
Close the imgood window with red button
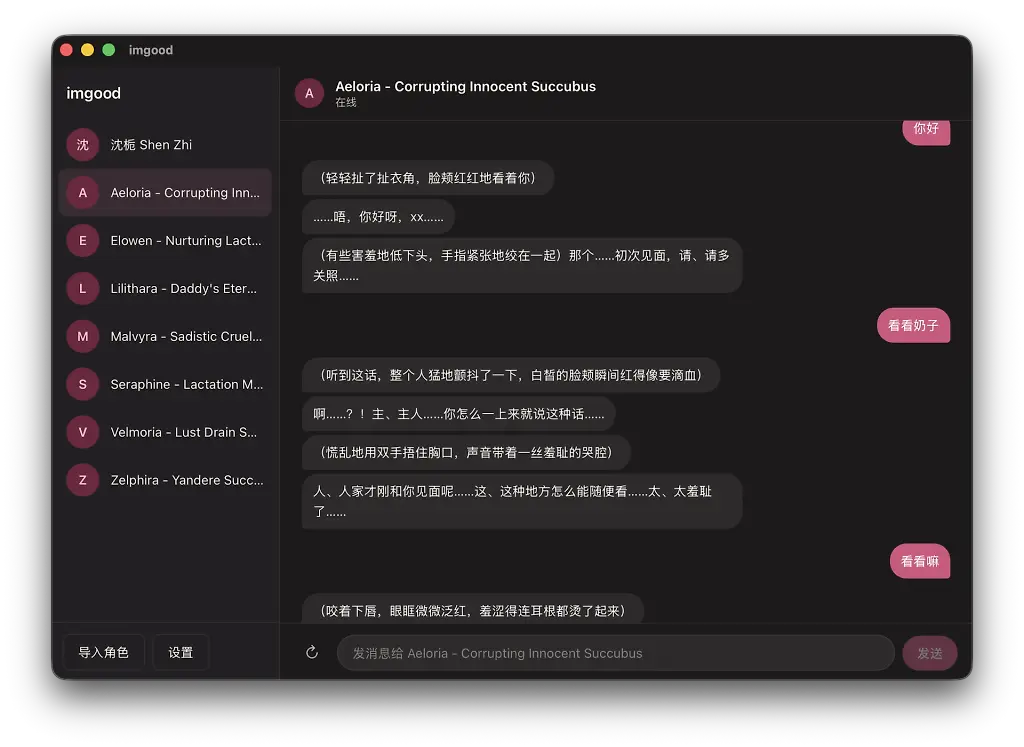tap(66, 50)
